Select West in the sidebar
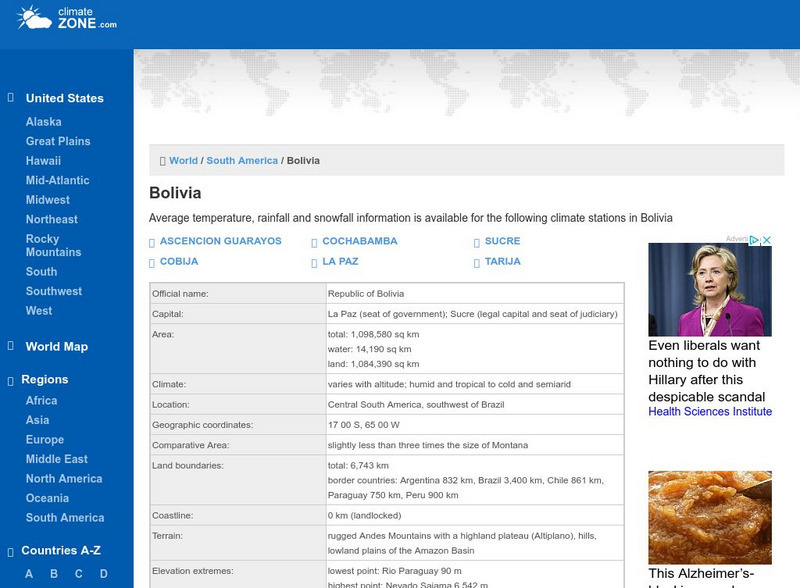 (x=39, y=310)
